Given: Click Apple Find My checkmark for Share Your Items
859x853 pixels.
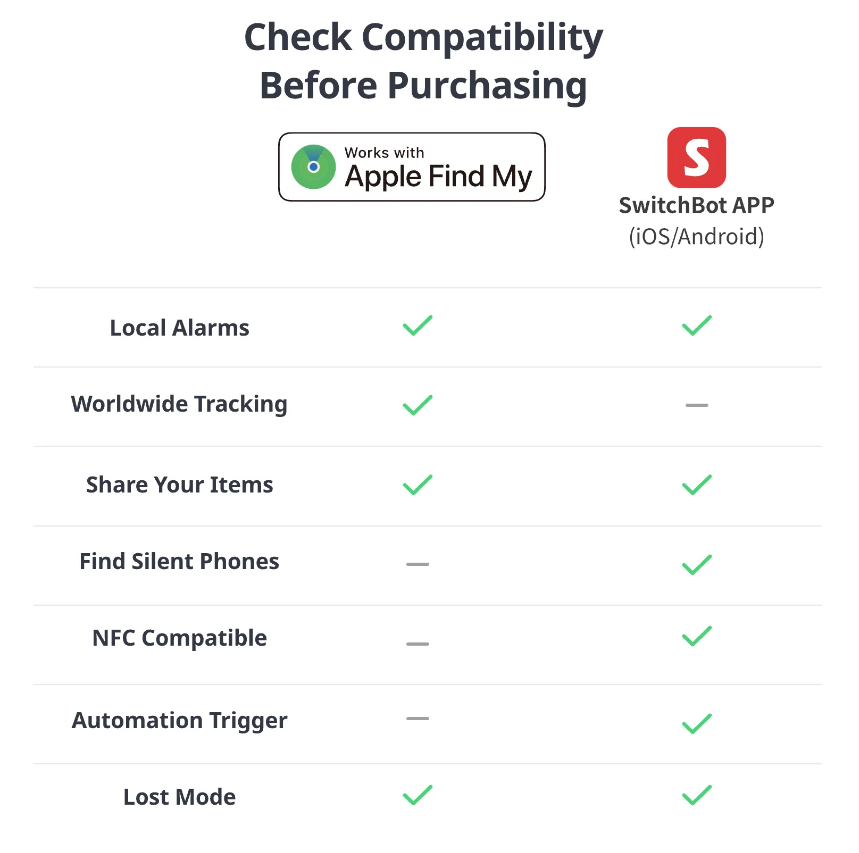Looking at the screenshot, I should click(417, 485).
